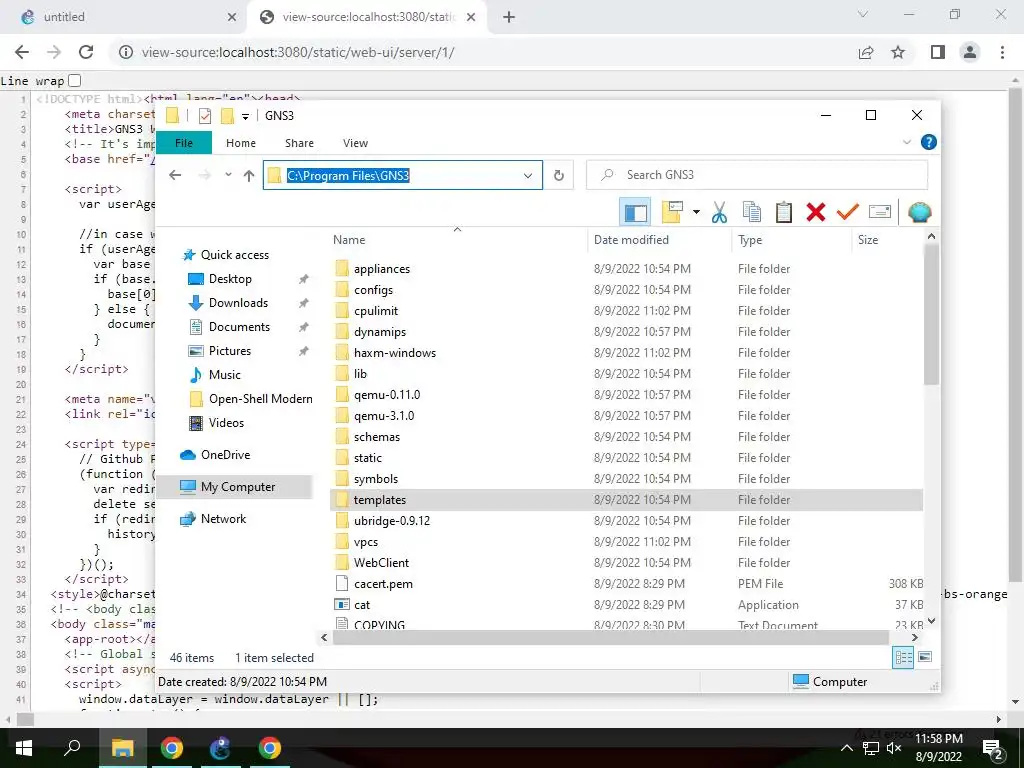Open a new Chrome tab
Image resolution: width=1024 pixels, height=768 pixels.
509,17
